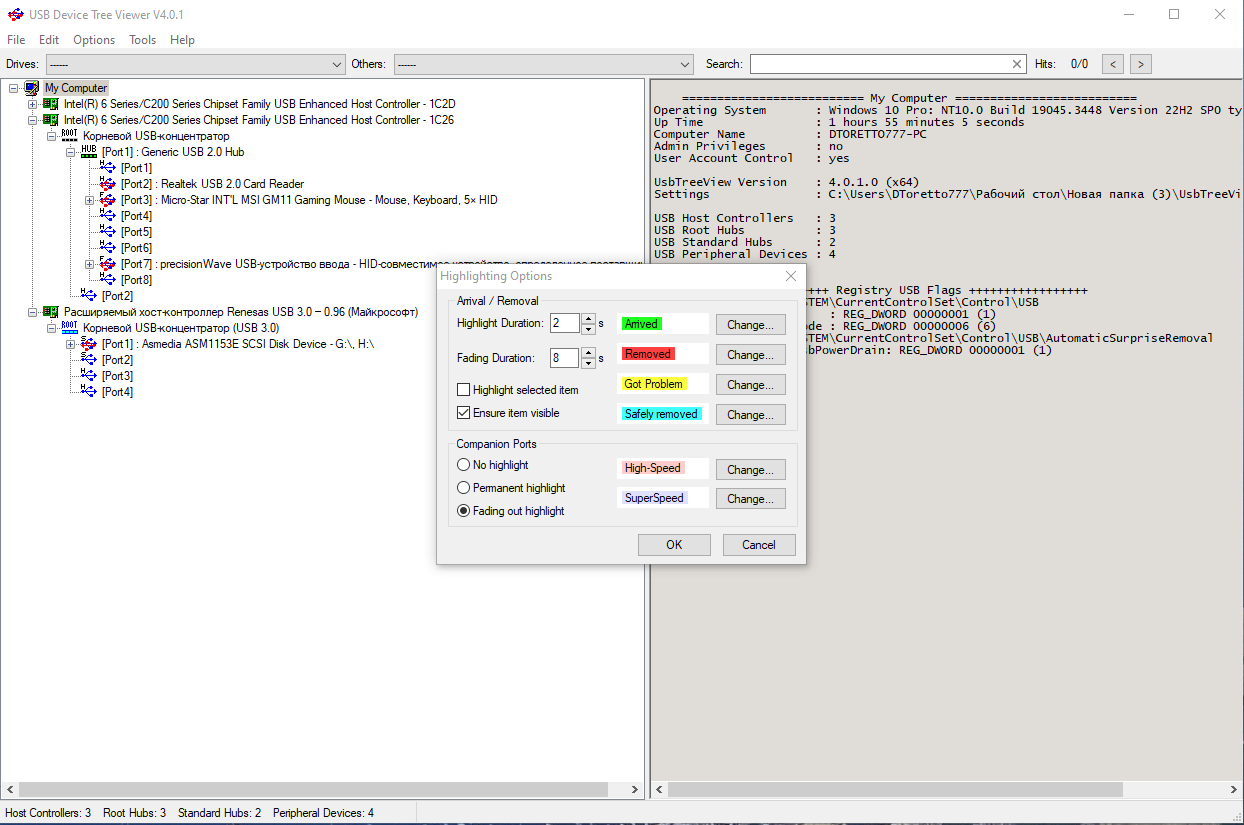1244x825 pixels.
Task: Select the Renesas USB 3.0 controller icon
Action: tap(51, 312)
